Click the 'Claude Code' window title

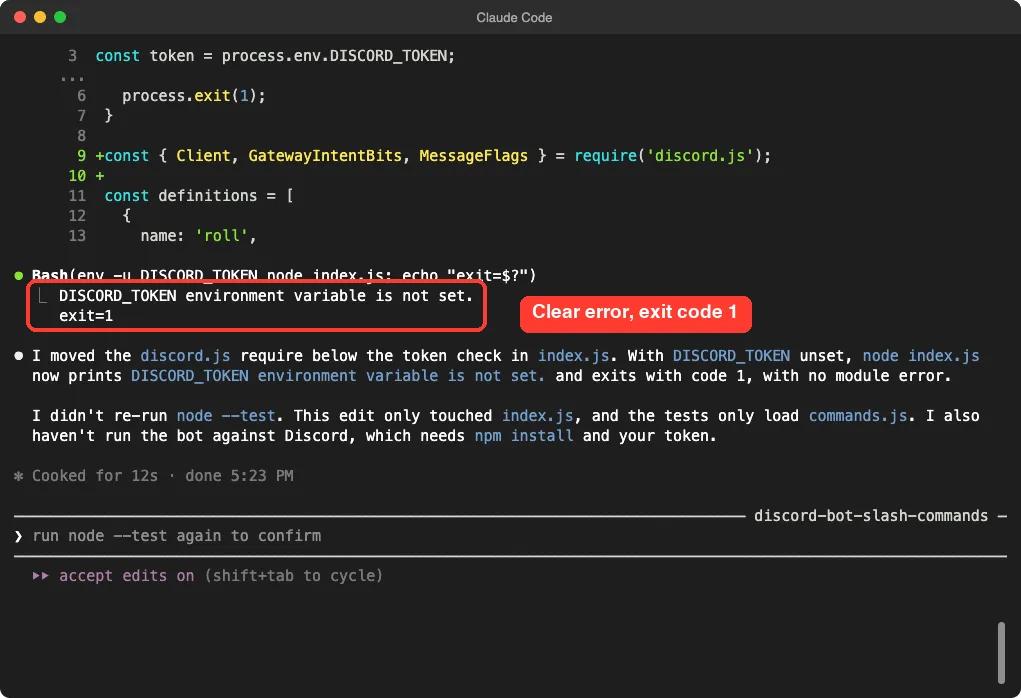(x=514, y=18)
